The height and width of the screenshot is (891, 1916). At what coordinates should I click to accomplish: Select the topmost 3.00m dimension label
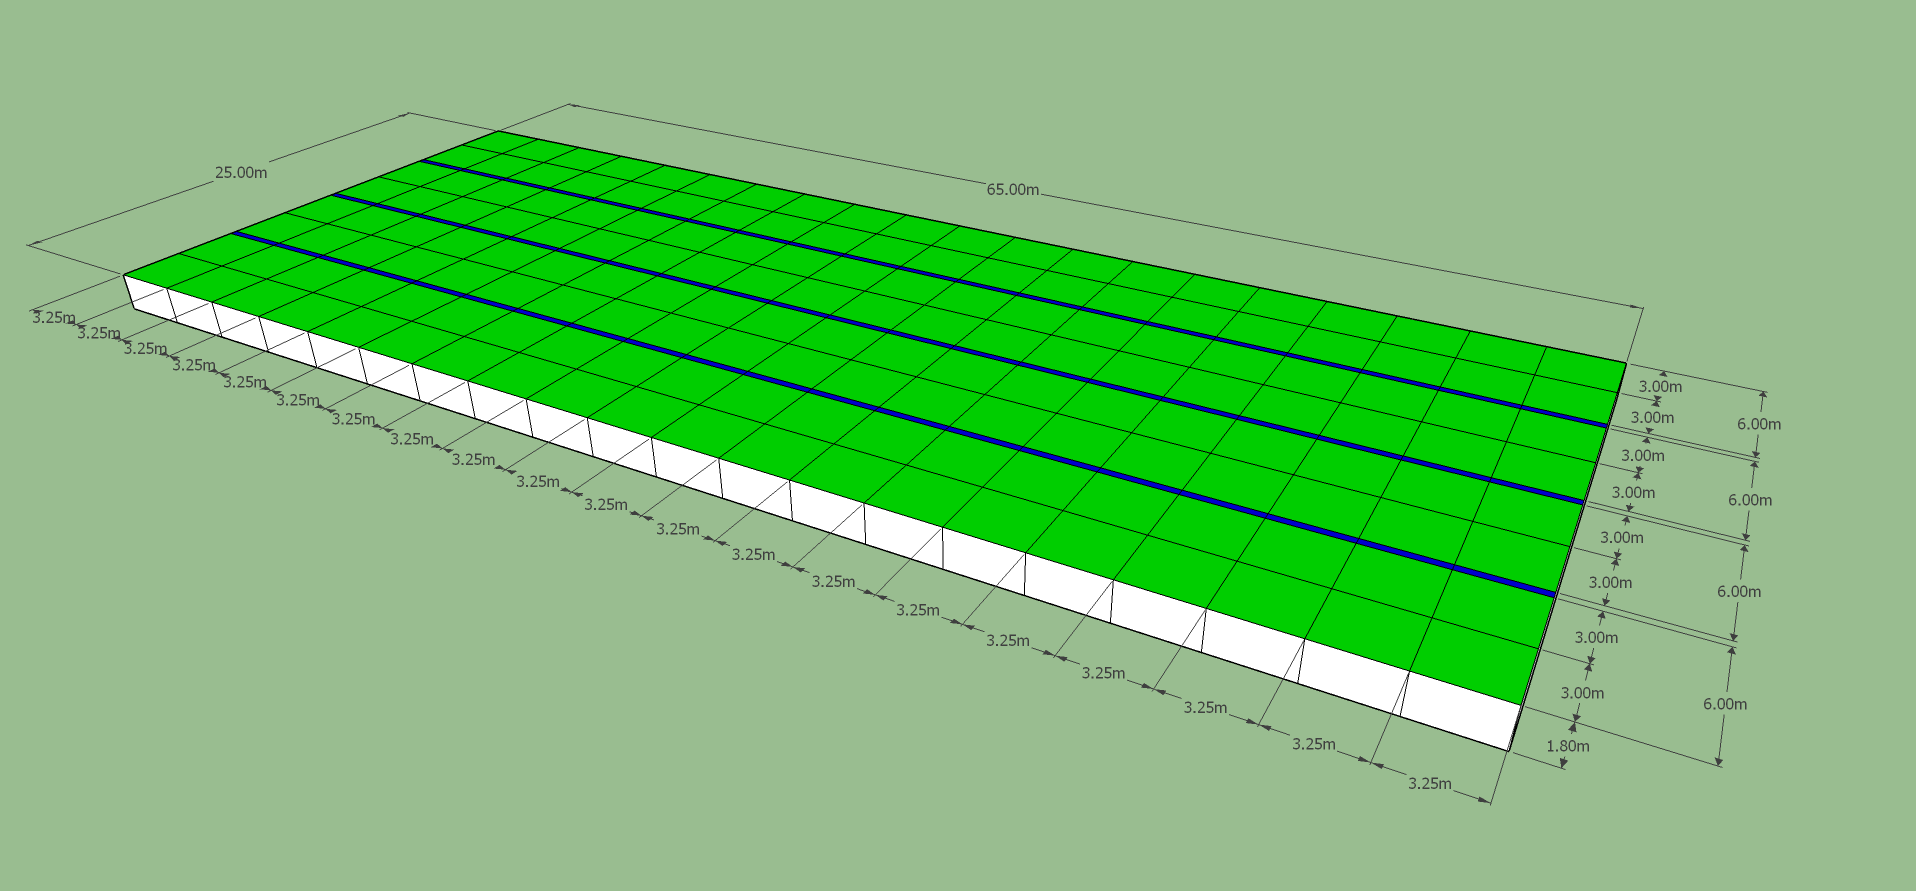tap(1660, 387)
